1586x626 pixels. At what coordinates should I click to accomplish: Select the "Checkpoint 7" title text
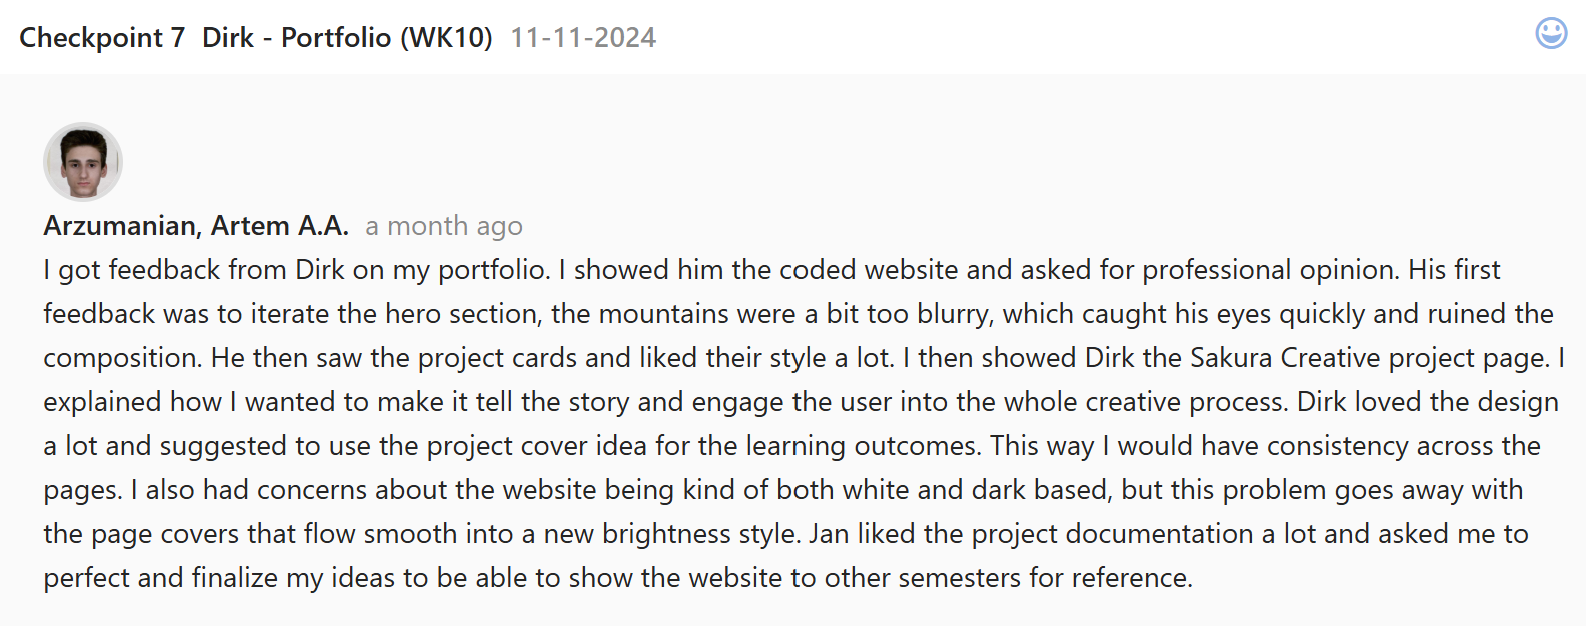coord(102,38)
